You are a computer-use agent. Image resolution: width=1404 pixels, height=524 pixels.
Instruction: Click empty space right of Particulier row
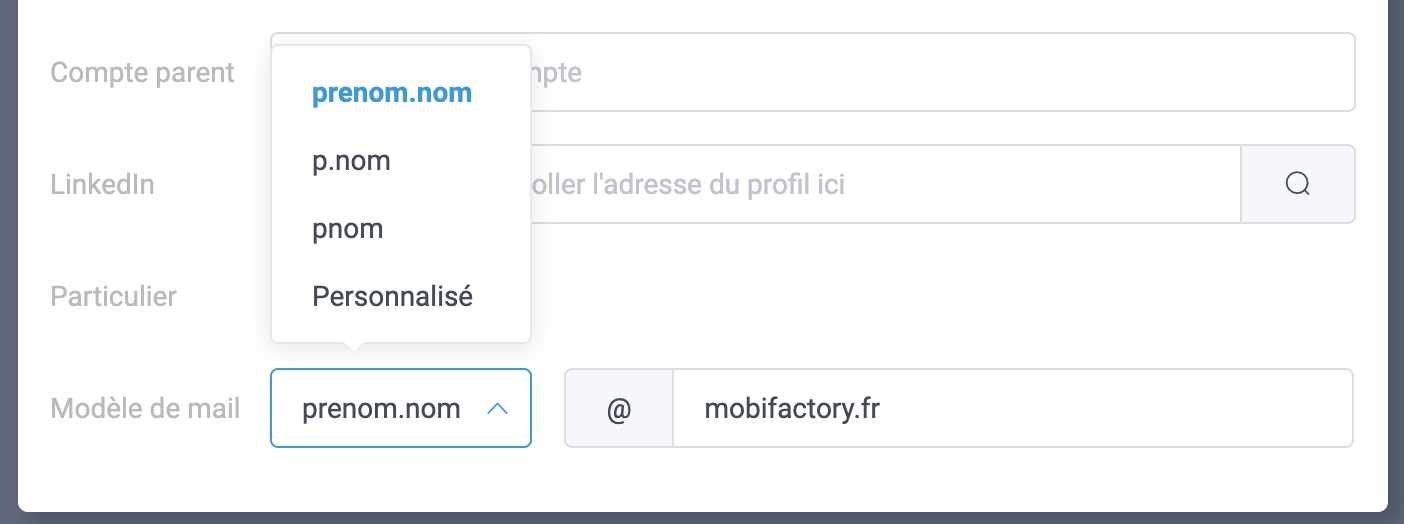pyautogui.click(x=900, y=297)
